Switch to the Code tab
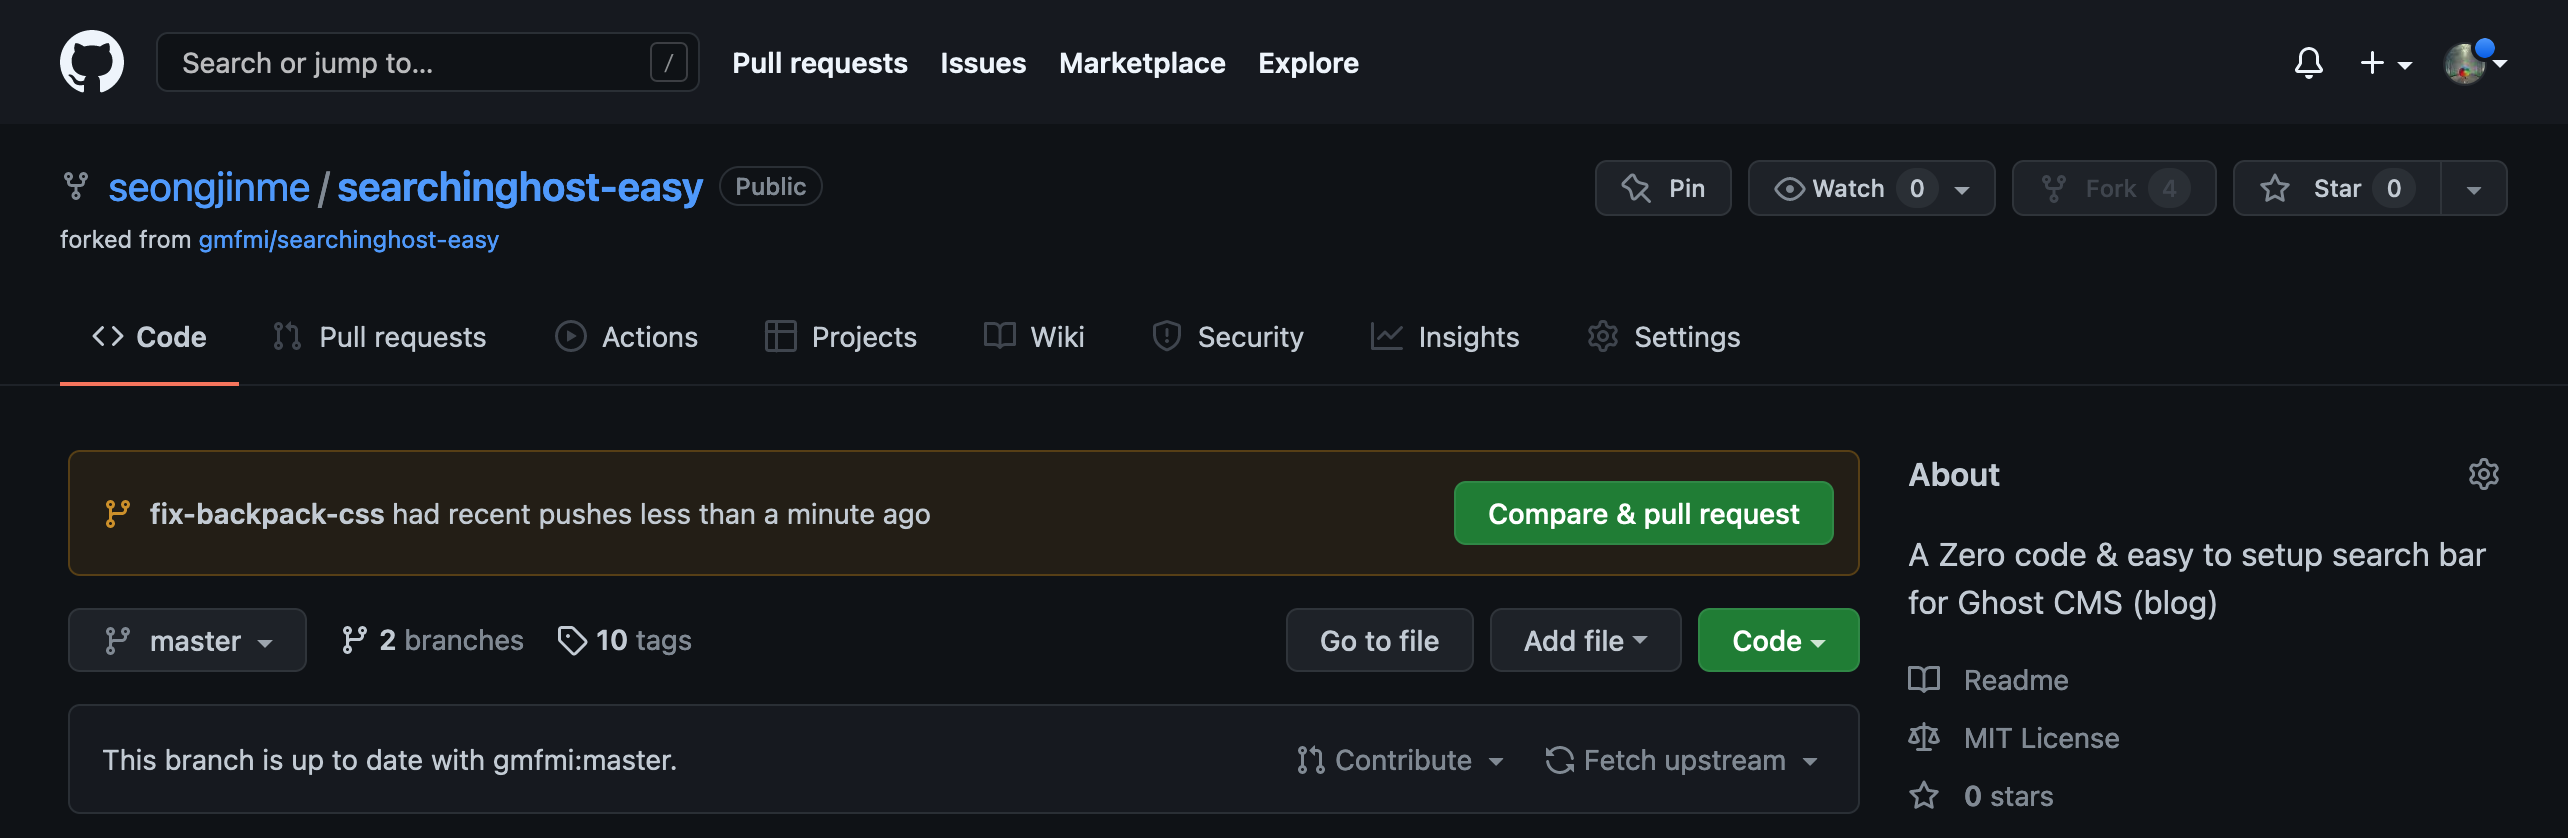The image size is (2568, 838). pyautogui.click(x=149, y=337)
